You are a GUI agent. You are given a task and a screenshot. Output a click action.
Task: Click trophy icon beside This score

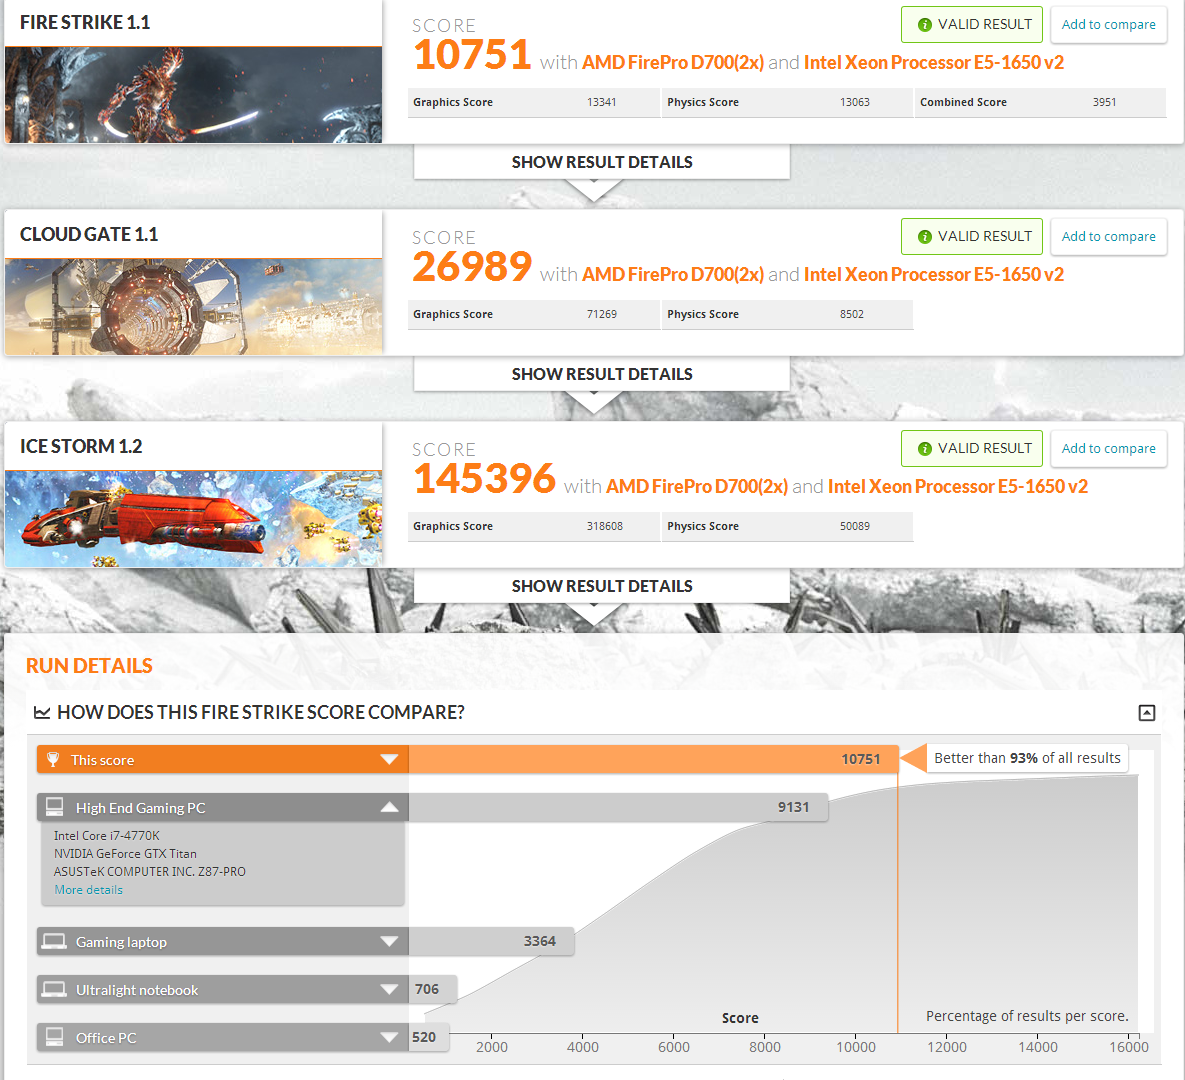53,760
